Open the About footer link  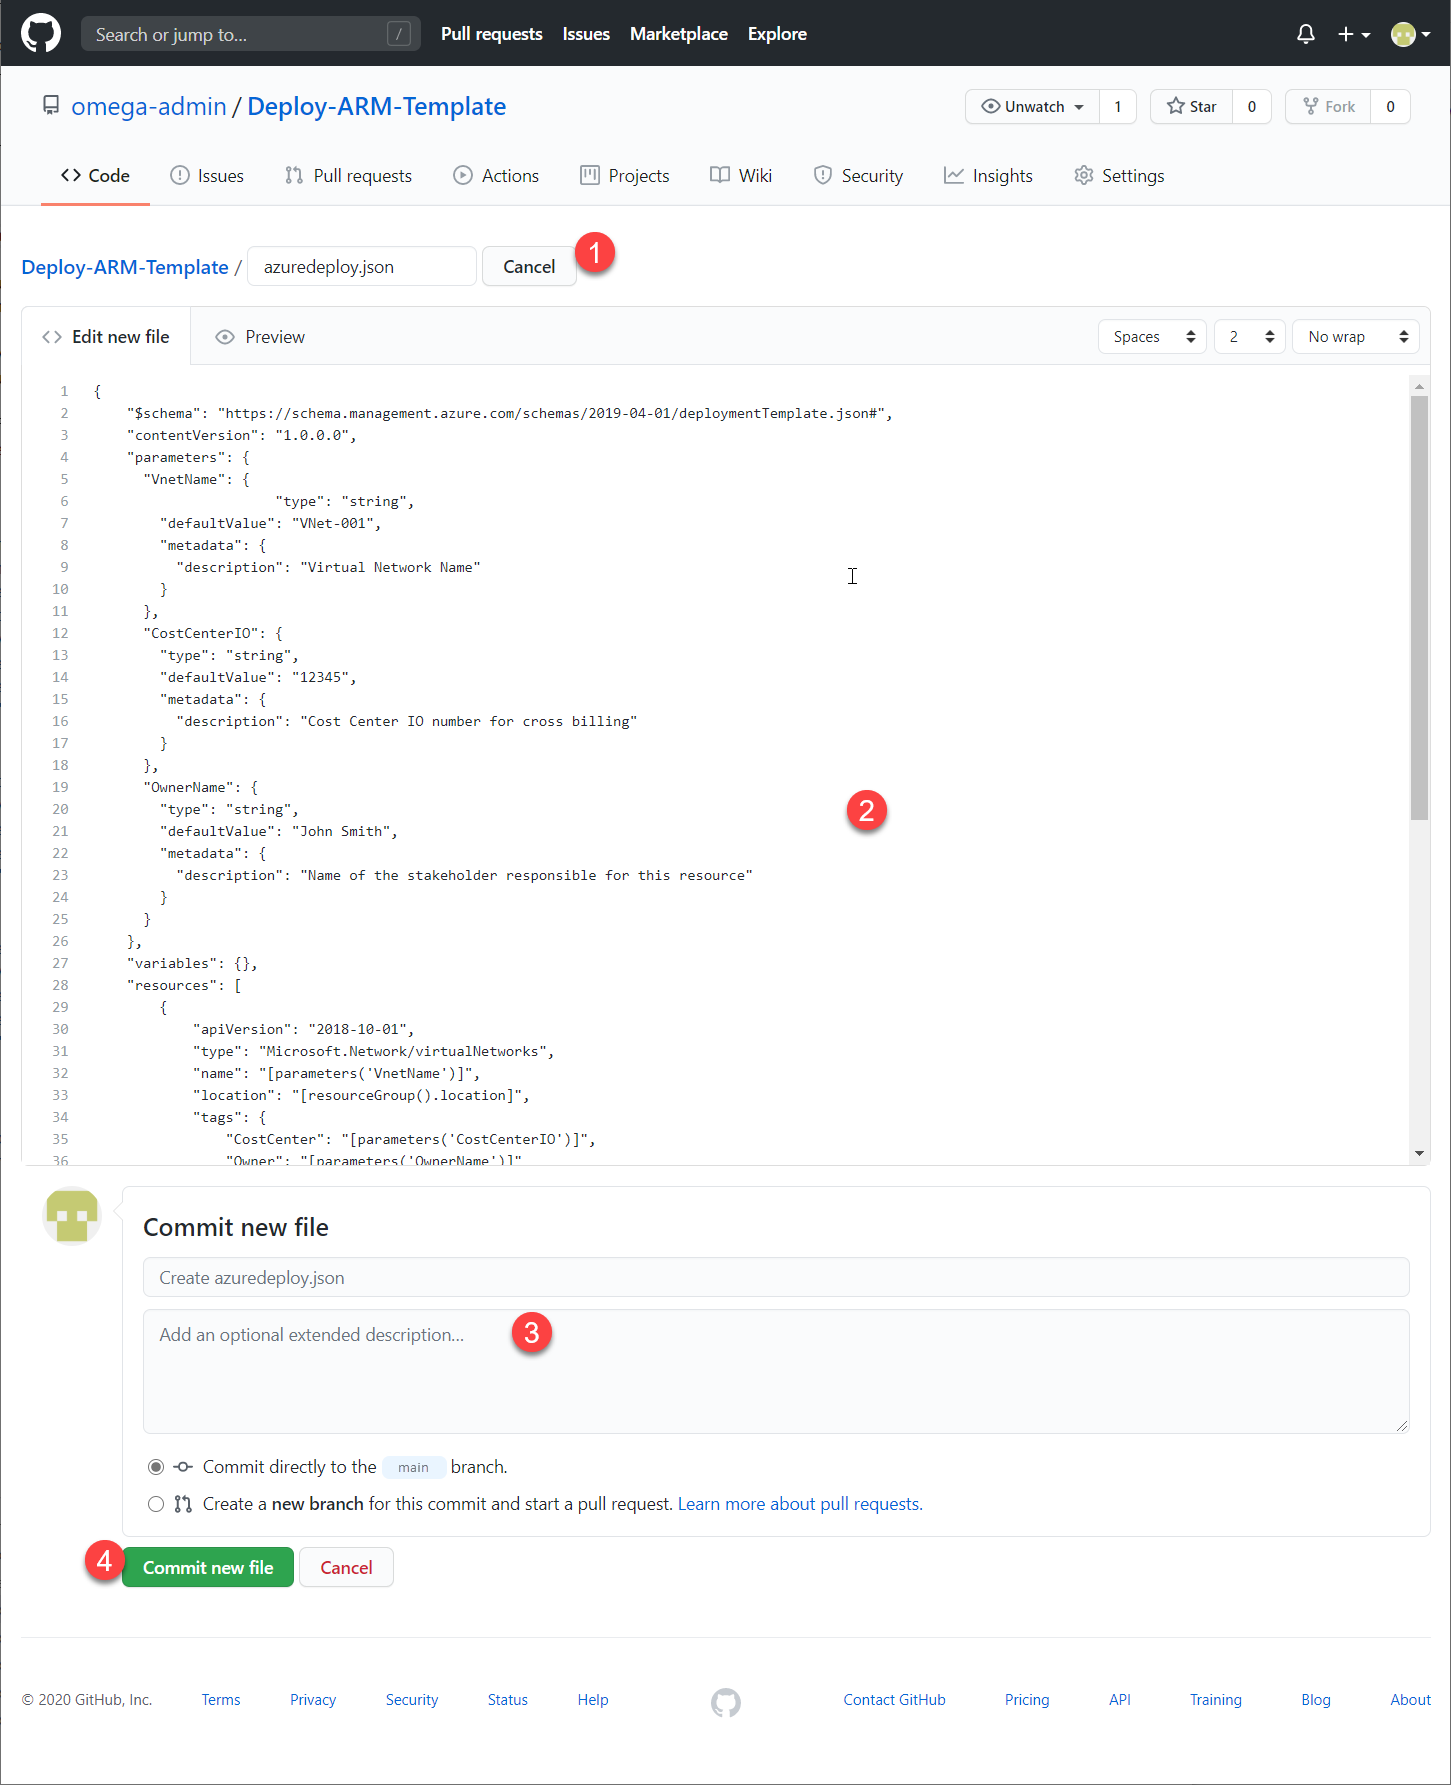point(1411,1700)
